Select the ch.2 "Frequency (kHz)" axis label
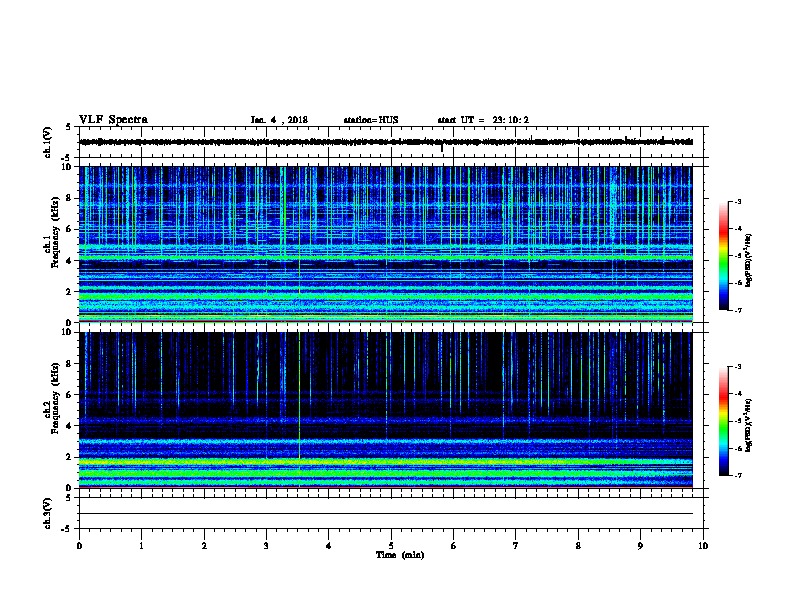This screenshot has width=792, height=612. pos(55,398)
